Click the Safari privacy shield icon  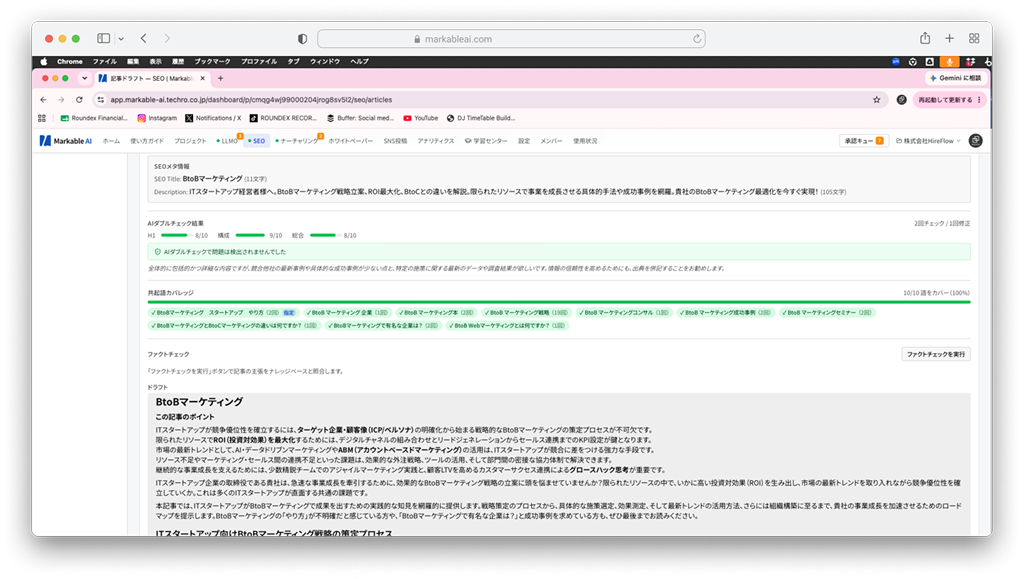[302, 39]
